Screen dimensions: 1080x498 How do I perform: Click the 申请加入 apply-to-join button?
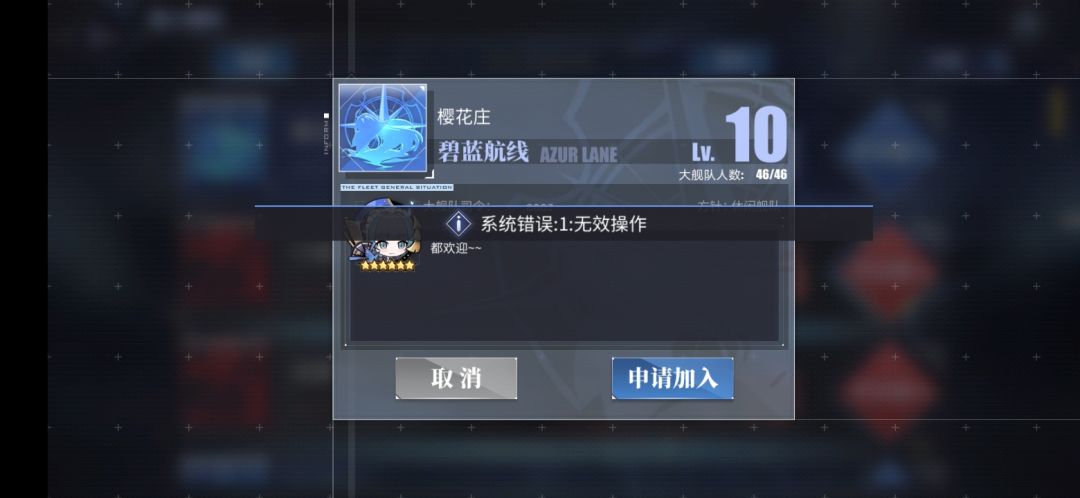tap(672, 378)
